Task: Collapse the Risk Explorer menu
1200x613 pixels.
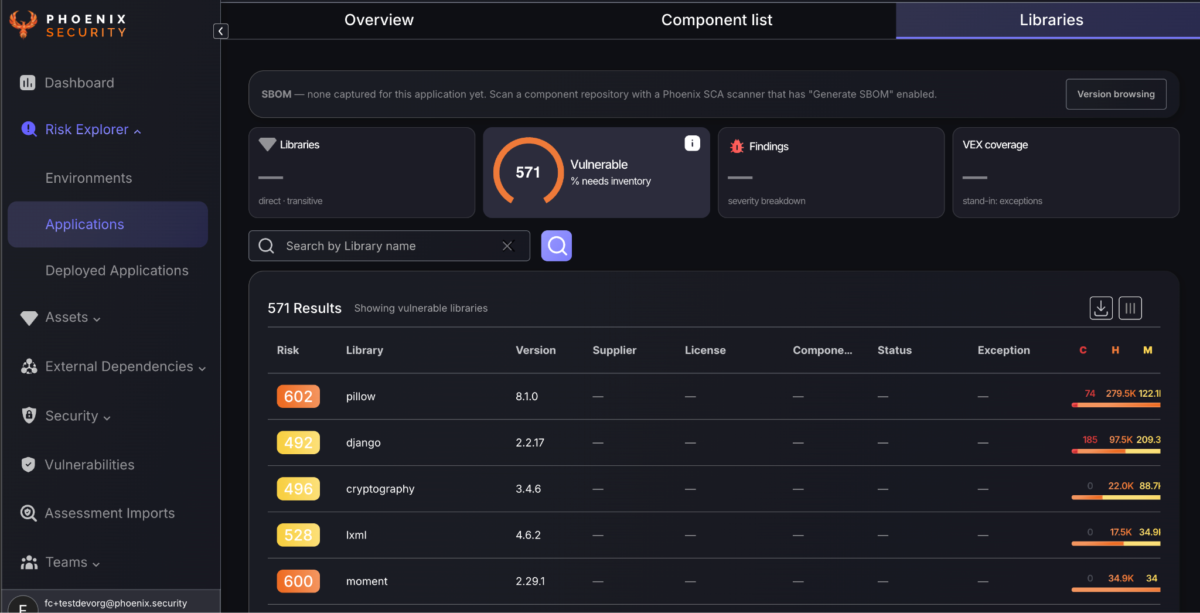Action: coord(137,130)
